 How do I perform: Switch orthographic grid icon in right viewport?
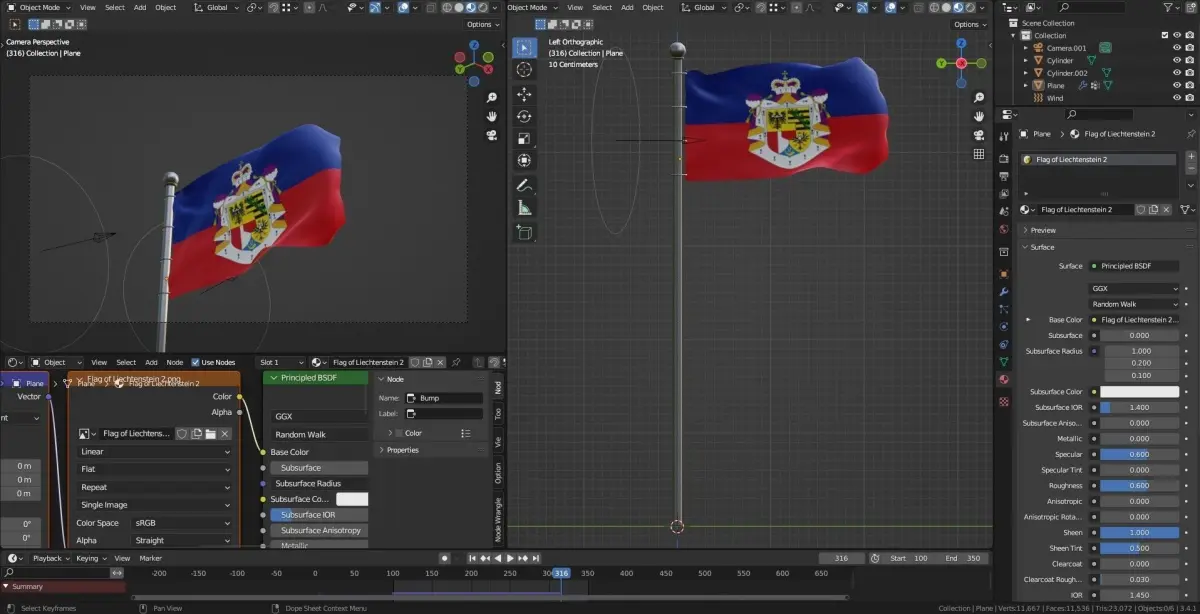pos(979,154)
